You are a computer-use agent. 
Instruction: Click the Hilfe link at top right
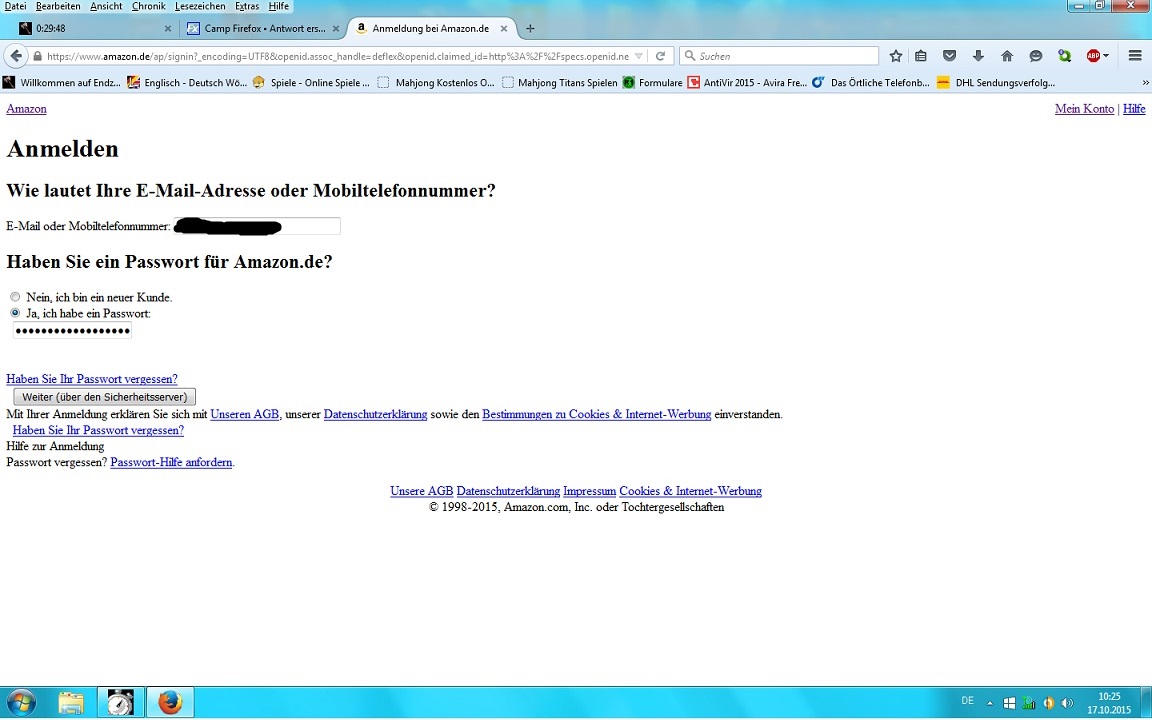[x=1134, y=109]
